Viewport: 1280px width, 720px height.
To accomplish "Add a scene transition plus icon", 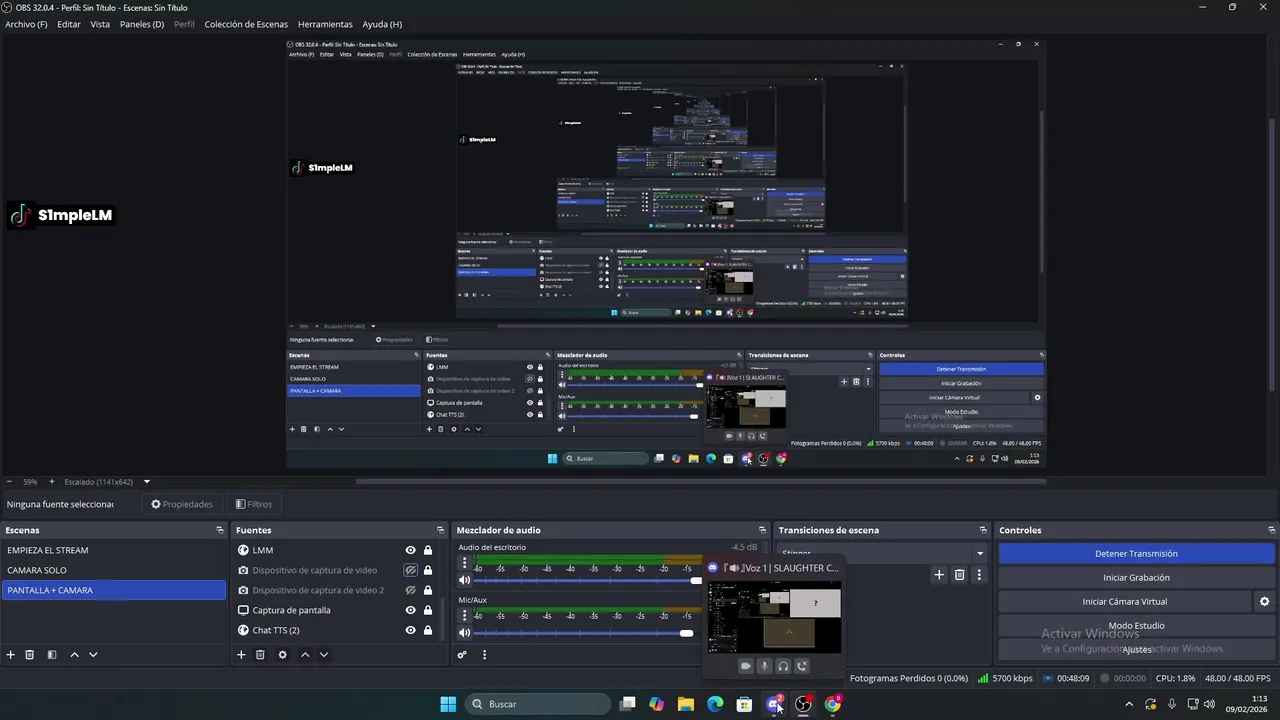I will coord(939,575).
